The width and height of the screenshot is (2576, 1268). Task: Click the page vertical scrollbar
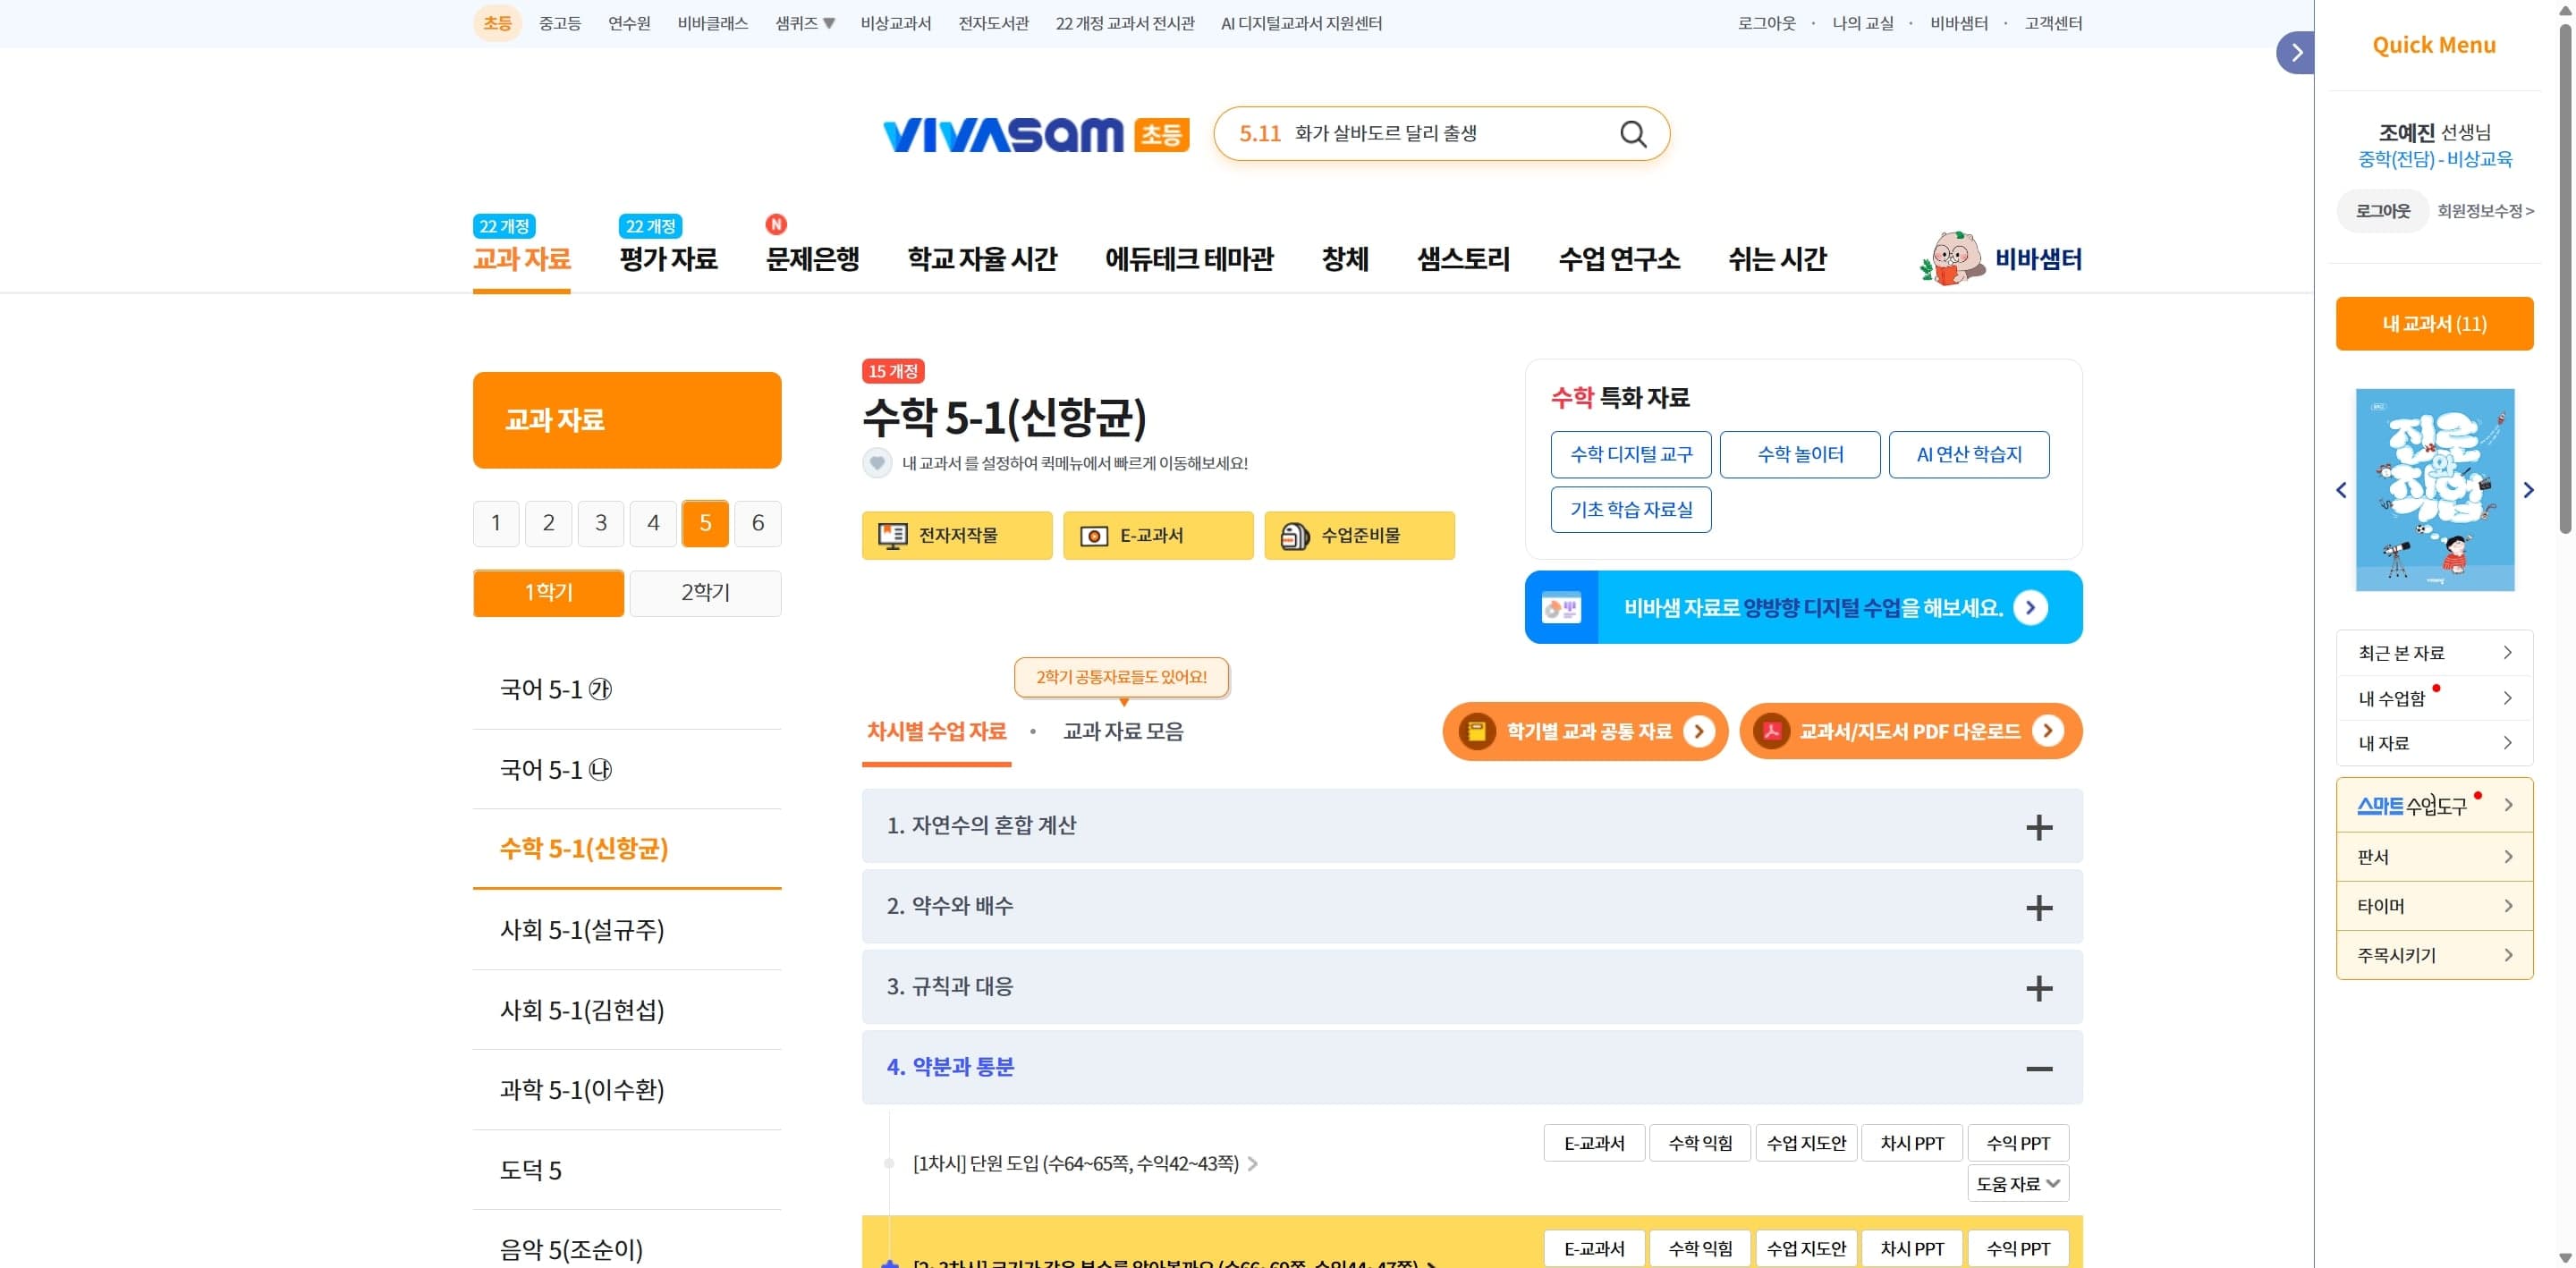pyautogui.click(x=2565, y=280)
